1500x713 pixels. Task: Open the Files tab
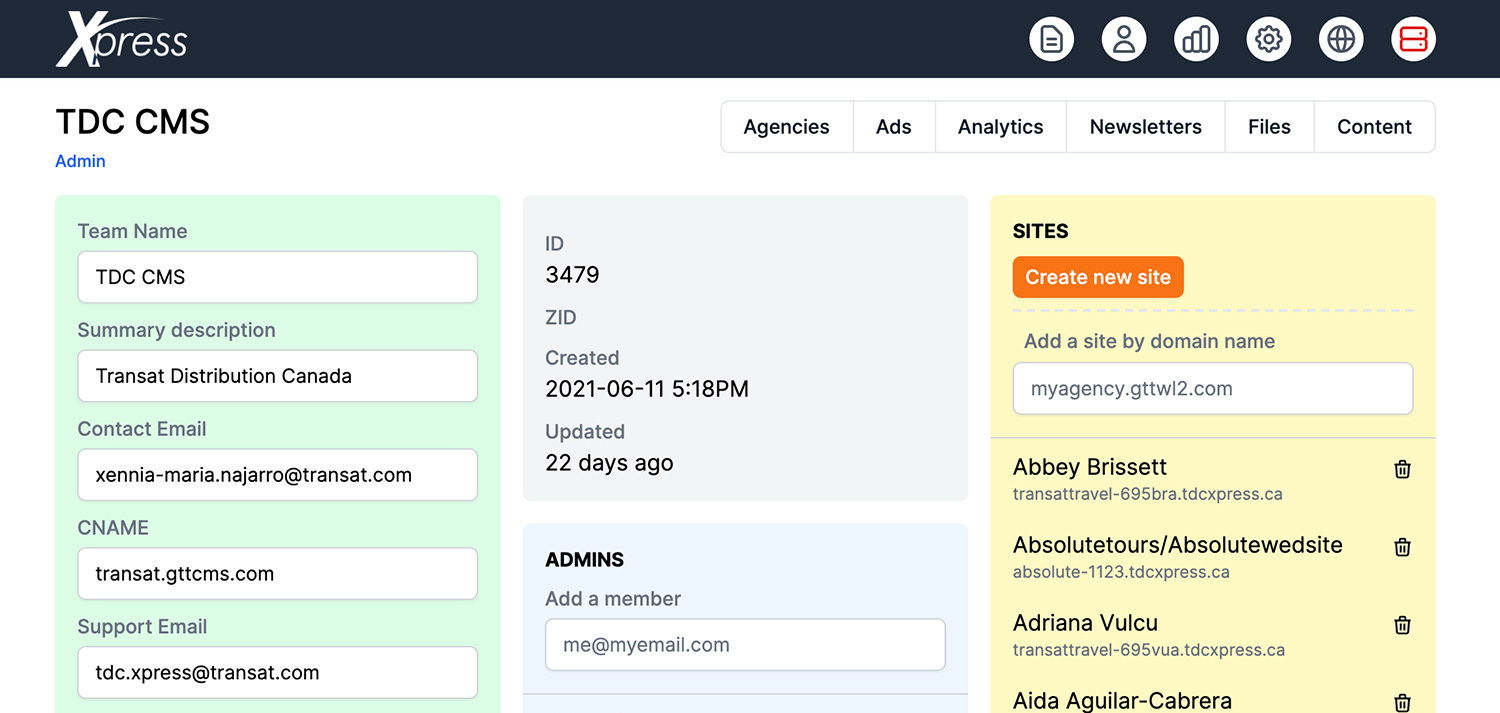[x=1269, y=127]
